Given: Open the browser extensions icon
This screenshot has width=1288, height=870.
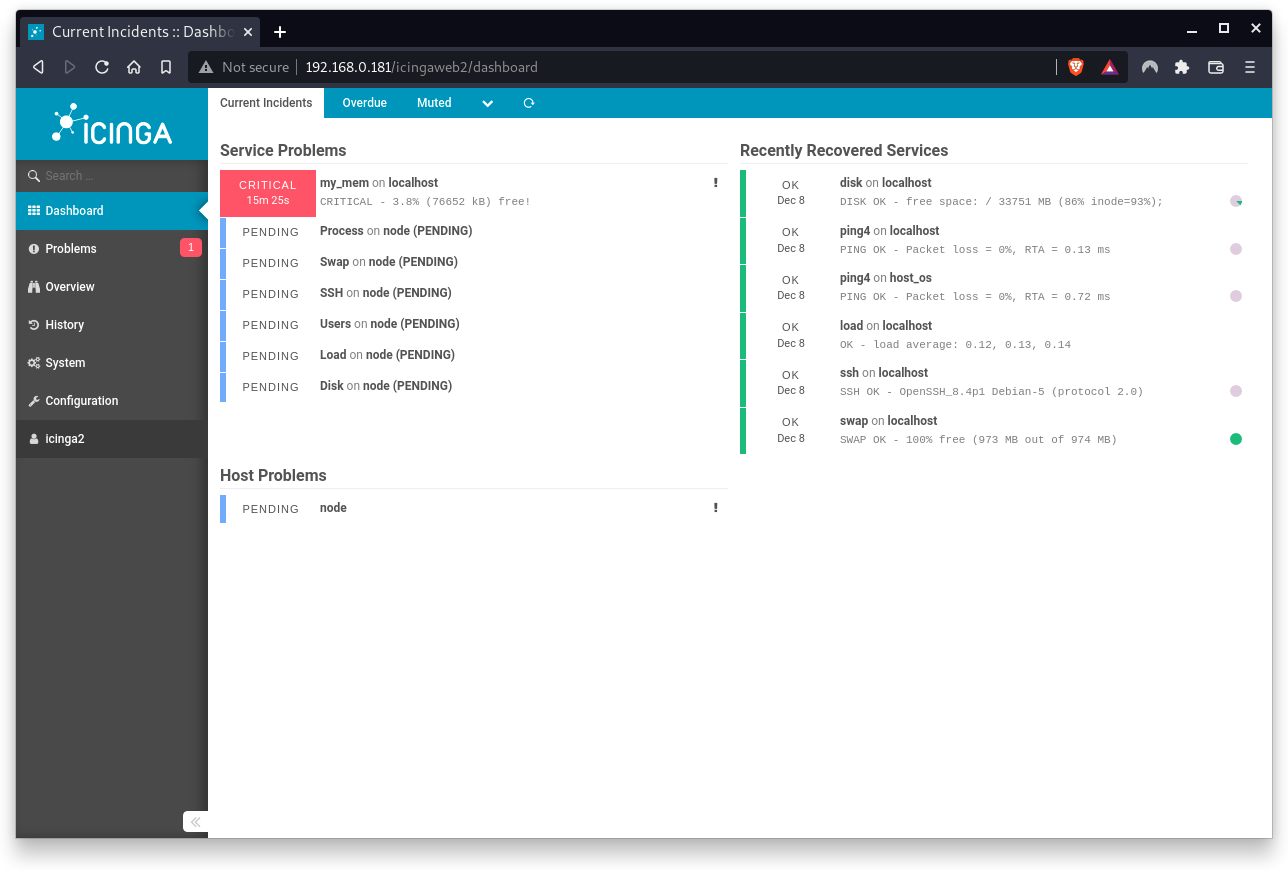Looking at the screenshot, I should pos(1182,67).
